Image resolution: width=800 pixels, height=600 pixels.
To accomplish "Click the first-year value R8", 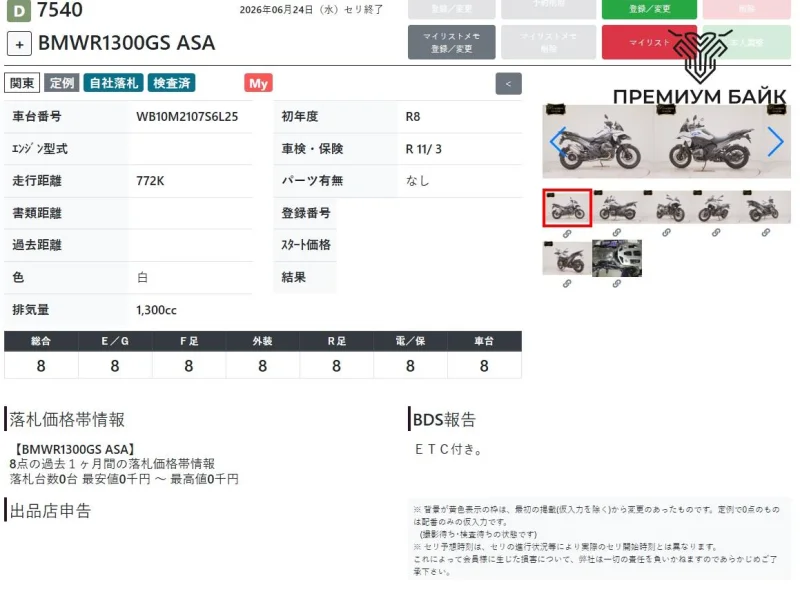I will [413, 117].
